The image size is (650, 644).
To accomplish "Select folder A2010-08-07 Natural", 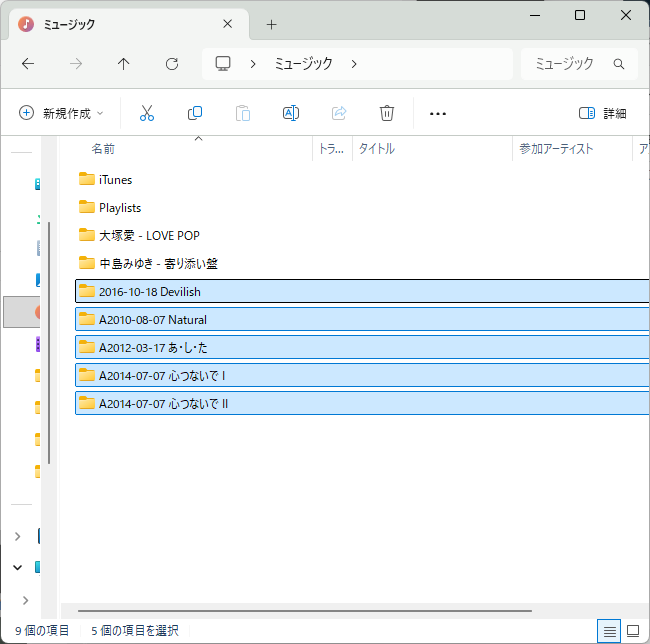I will (x=362, y=319).
